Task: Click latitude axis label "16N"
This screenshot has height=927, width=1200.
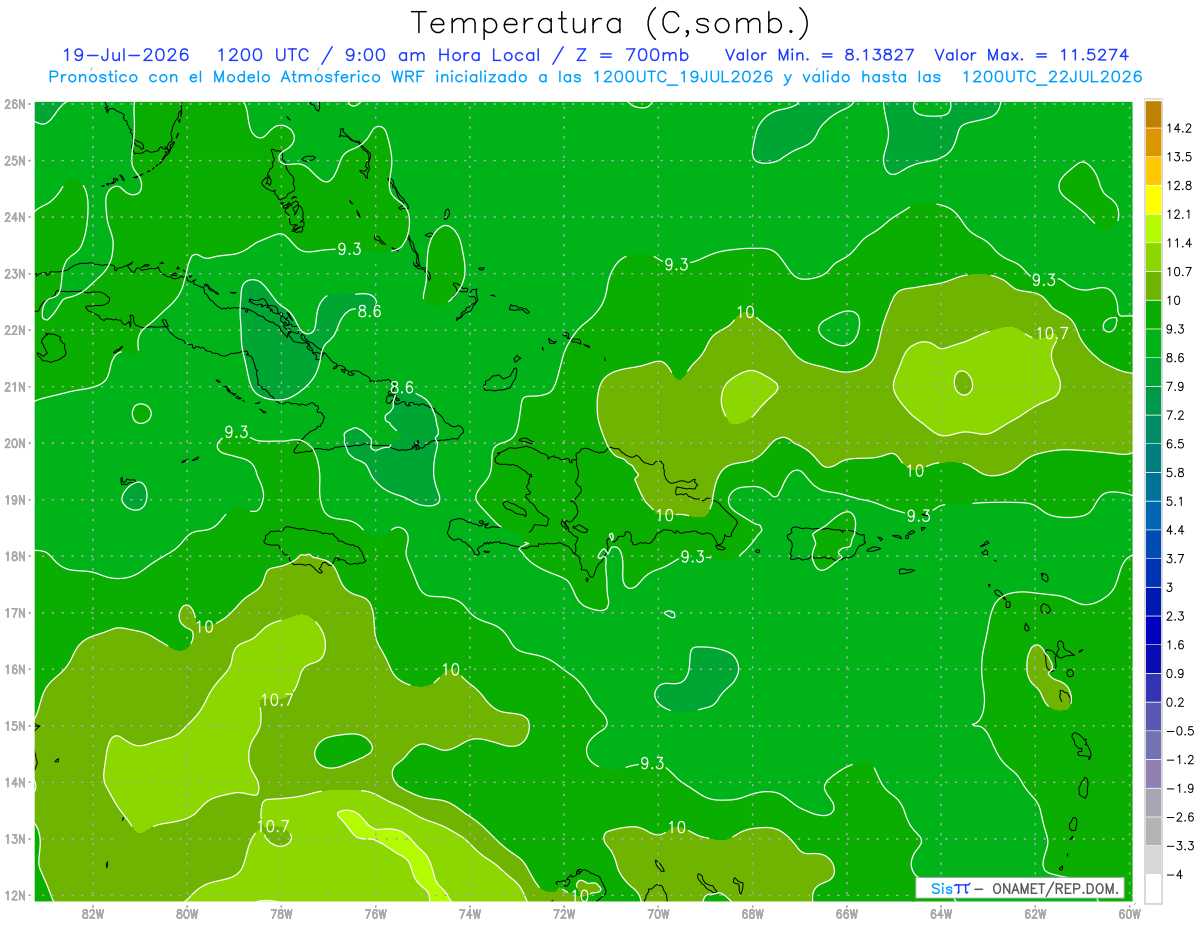Action: [15, 669]
